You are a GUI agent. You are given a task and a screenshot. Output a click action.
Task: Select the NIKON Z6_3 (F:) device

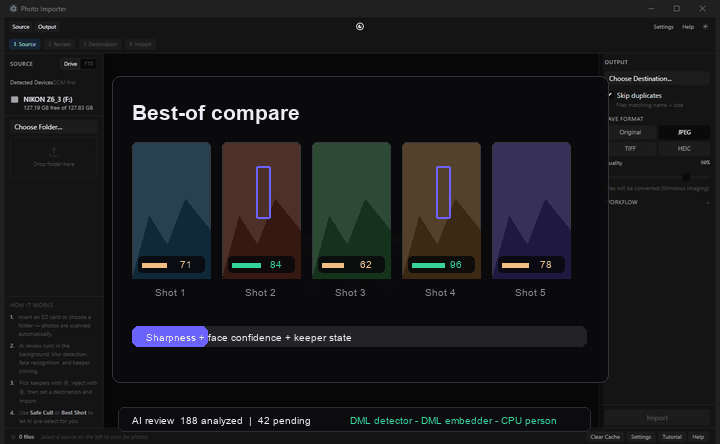tap(54, 103)
